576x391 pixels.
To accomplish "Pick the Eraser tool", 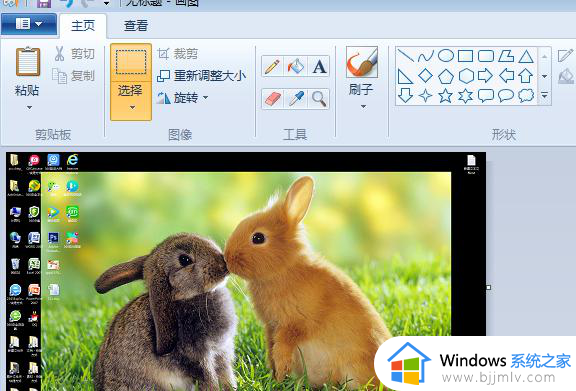I will pos(272,98).
